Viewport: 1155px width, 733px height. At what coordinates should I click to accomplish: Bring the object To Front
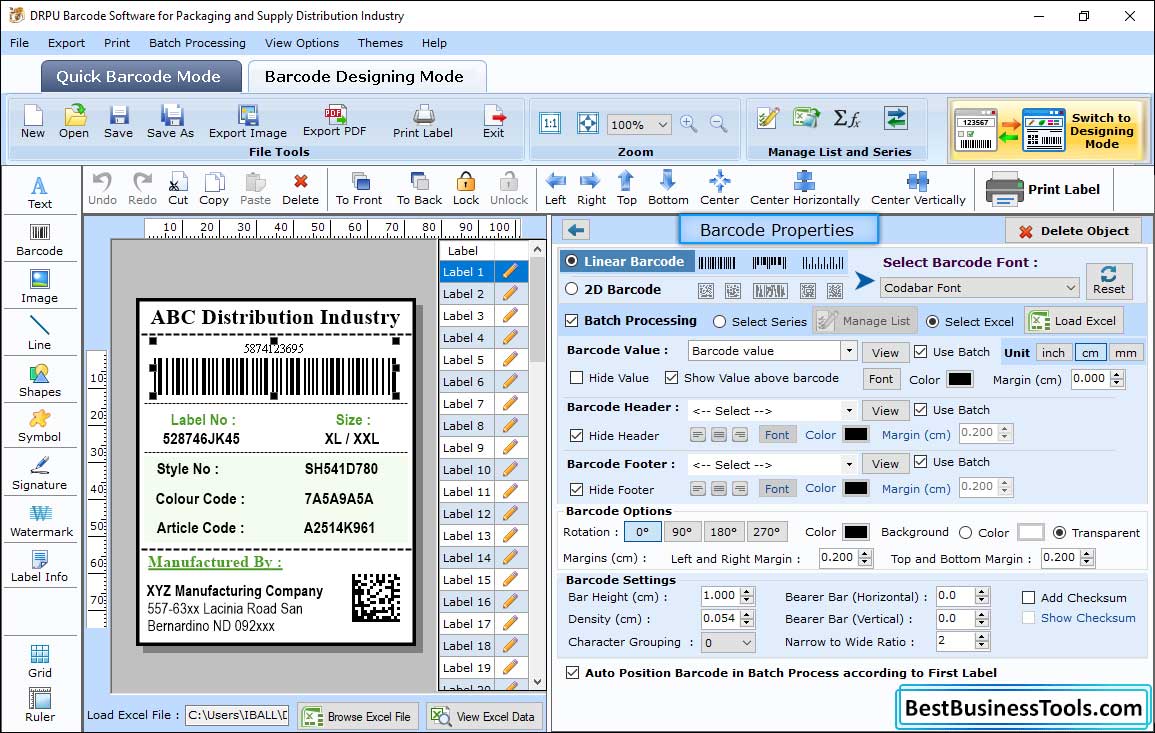[x=359, y=189]
